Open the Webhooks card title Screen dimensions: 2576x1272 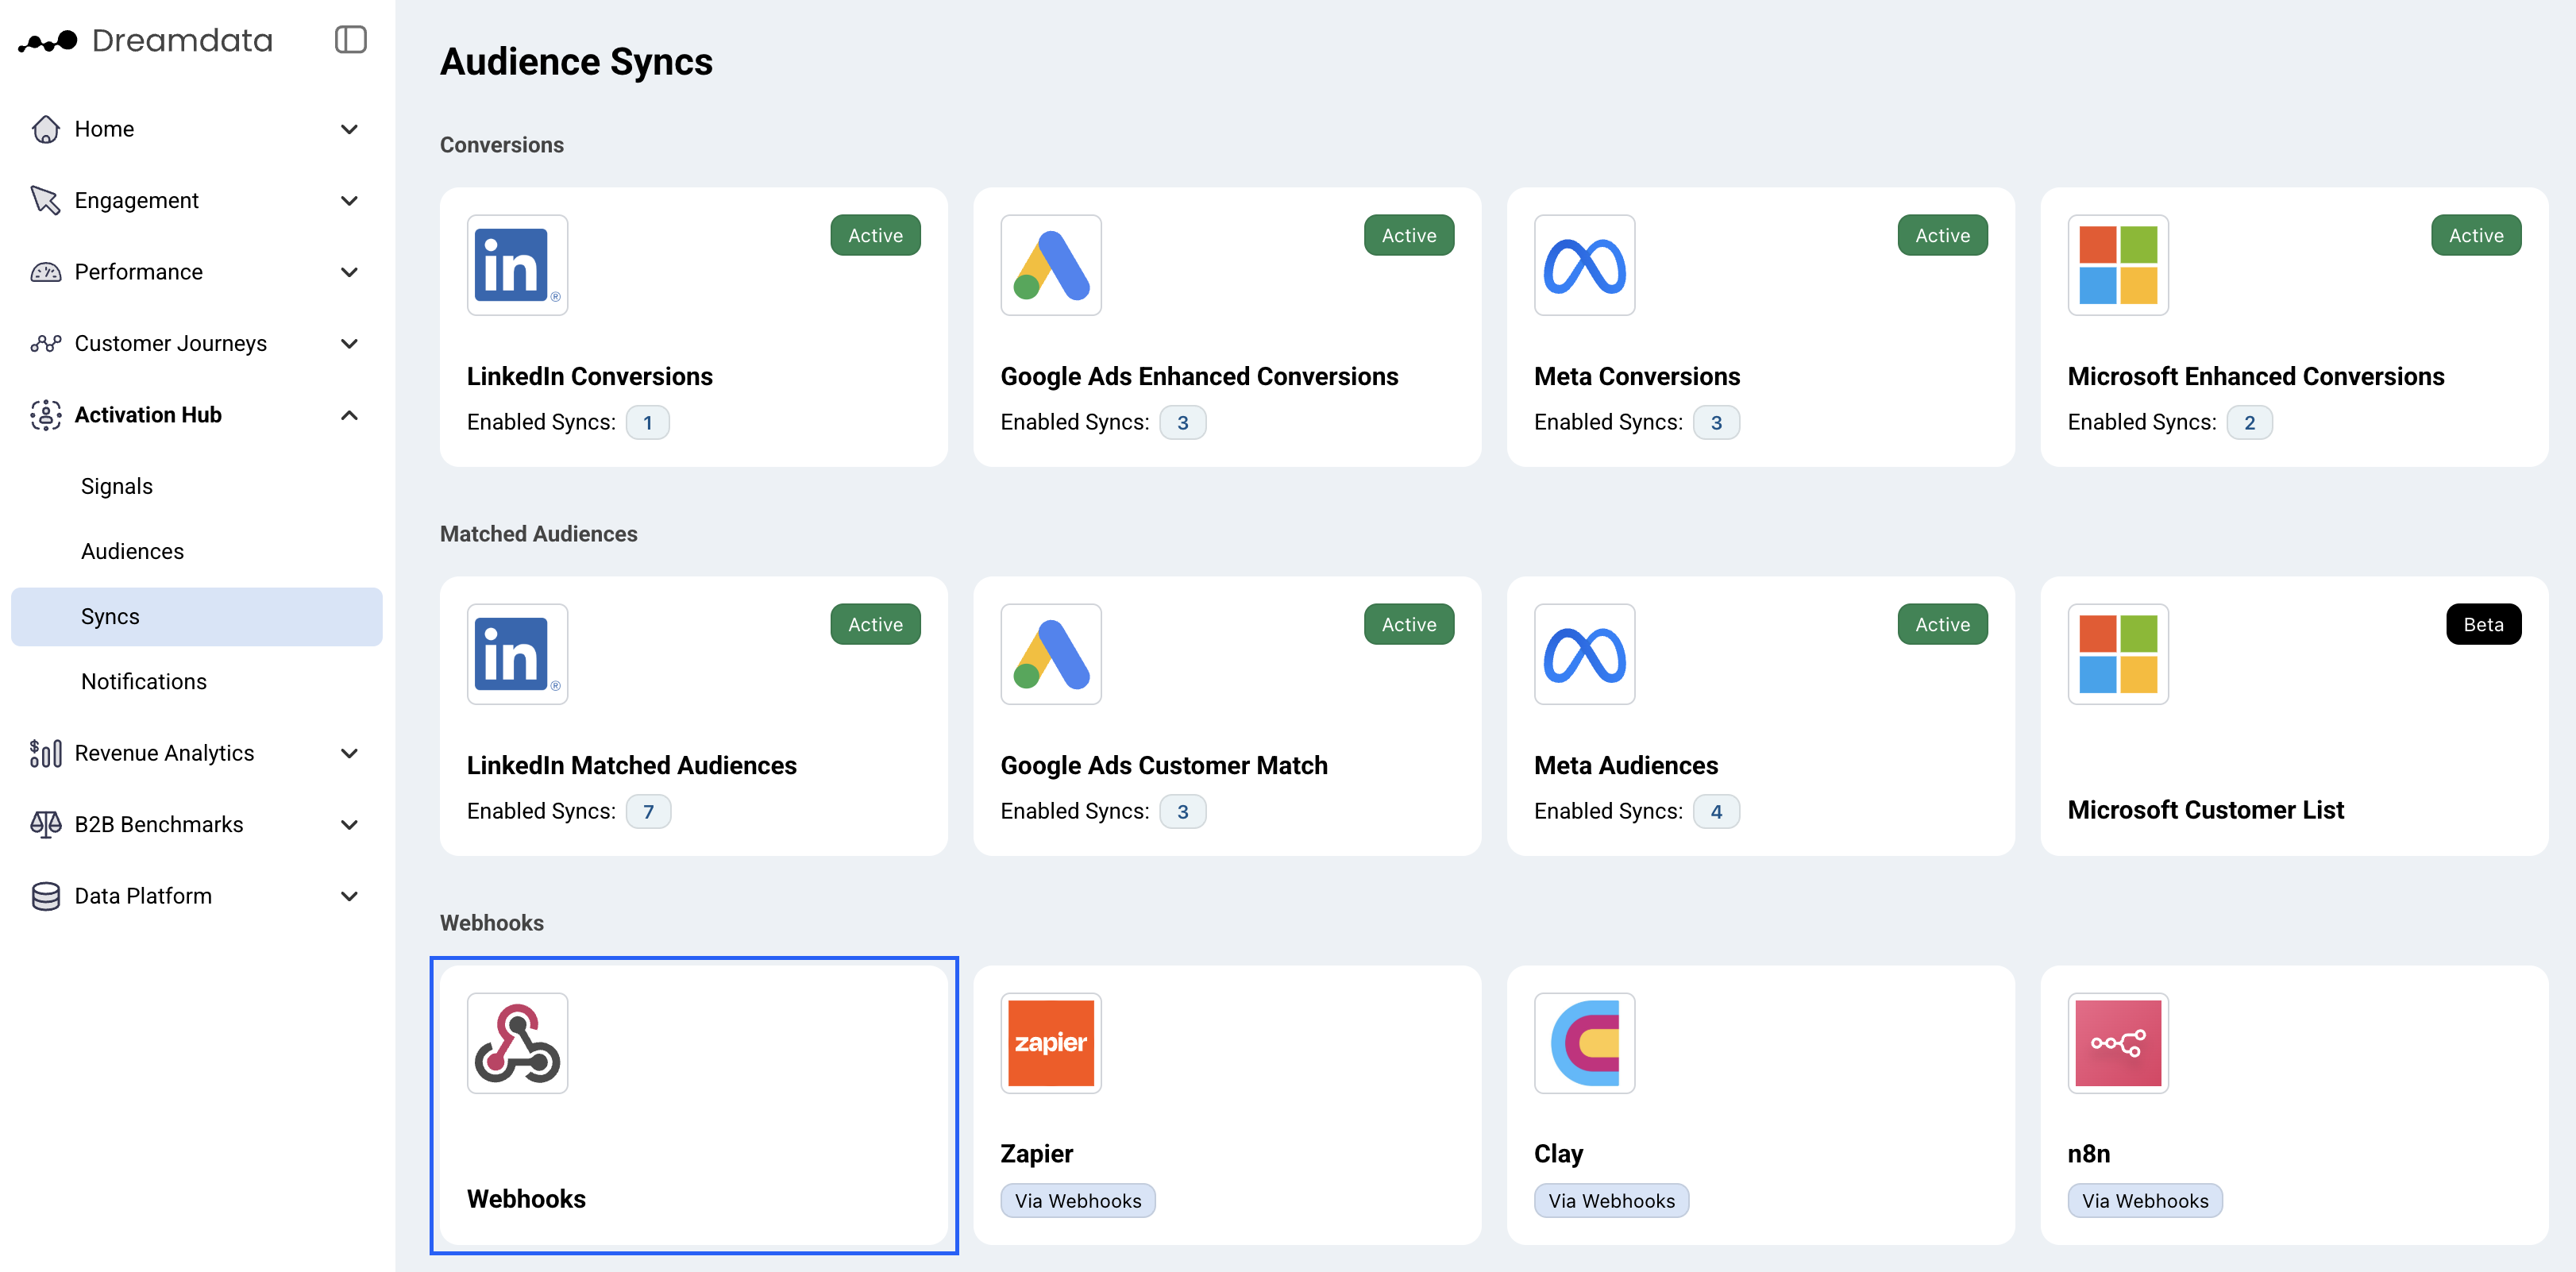tap(526, 1198)
